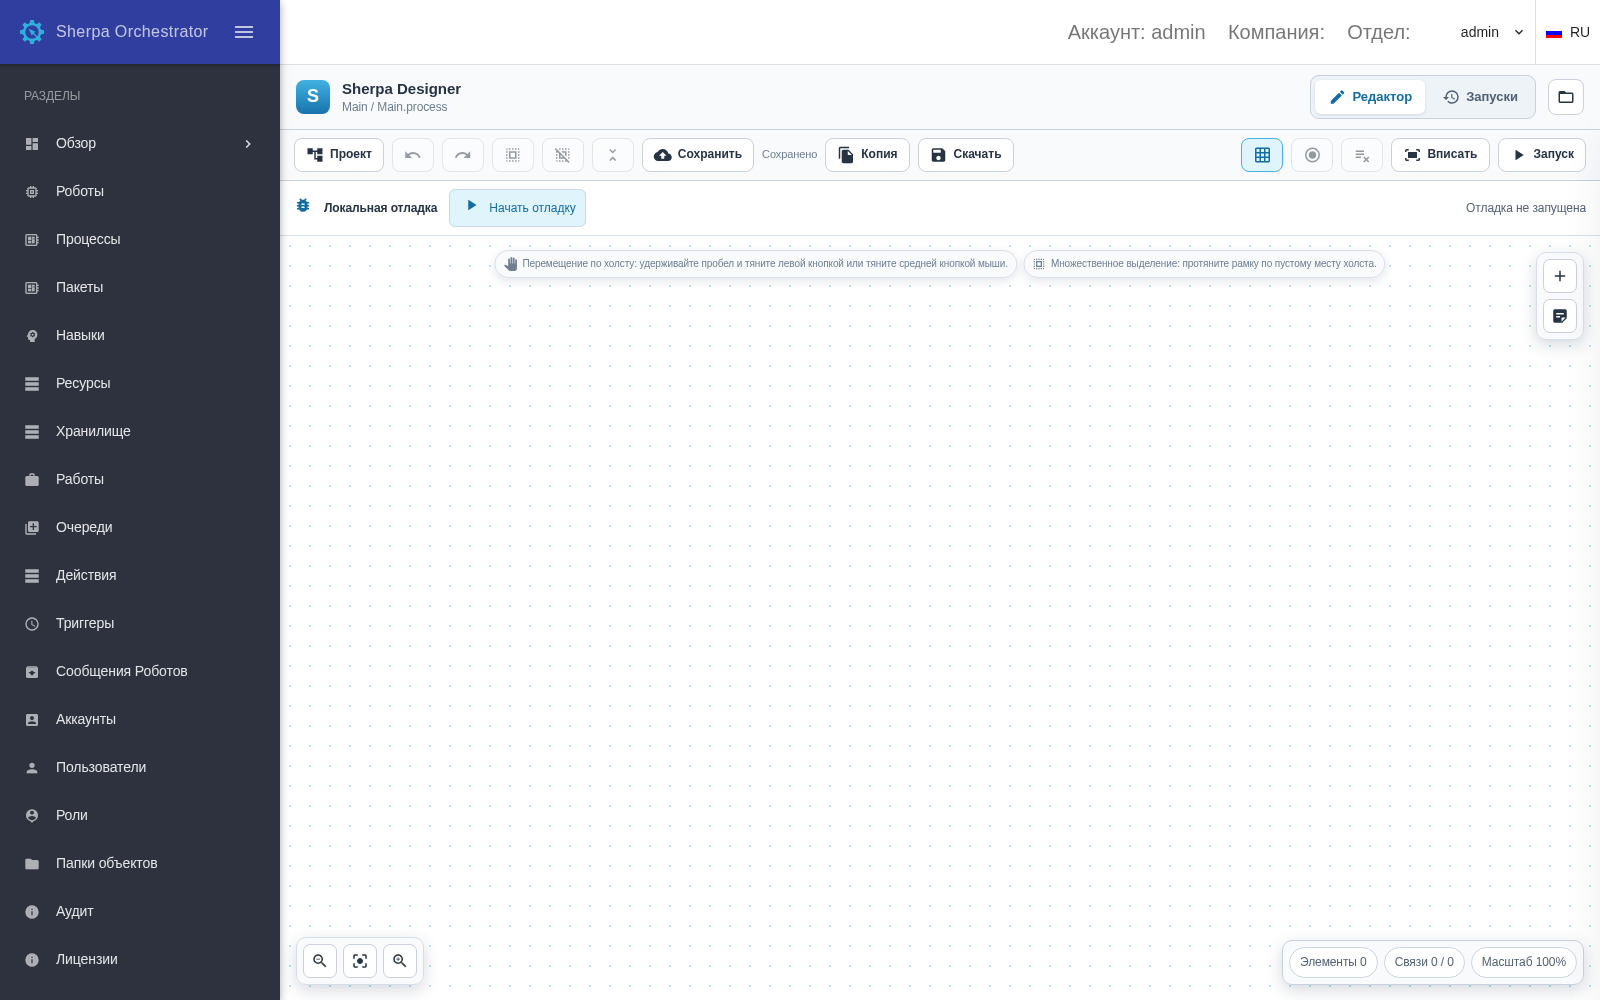Screen dimensions: 1600x1000
Task: Click the select-all elements icon
Action: pos(513,155)
